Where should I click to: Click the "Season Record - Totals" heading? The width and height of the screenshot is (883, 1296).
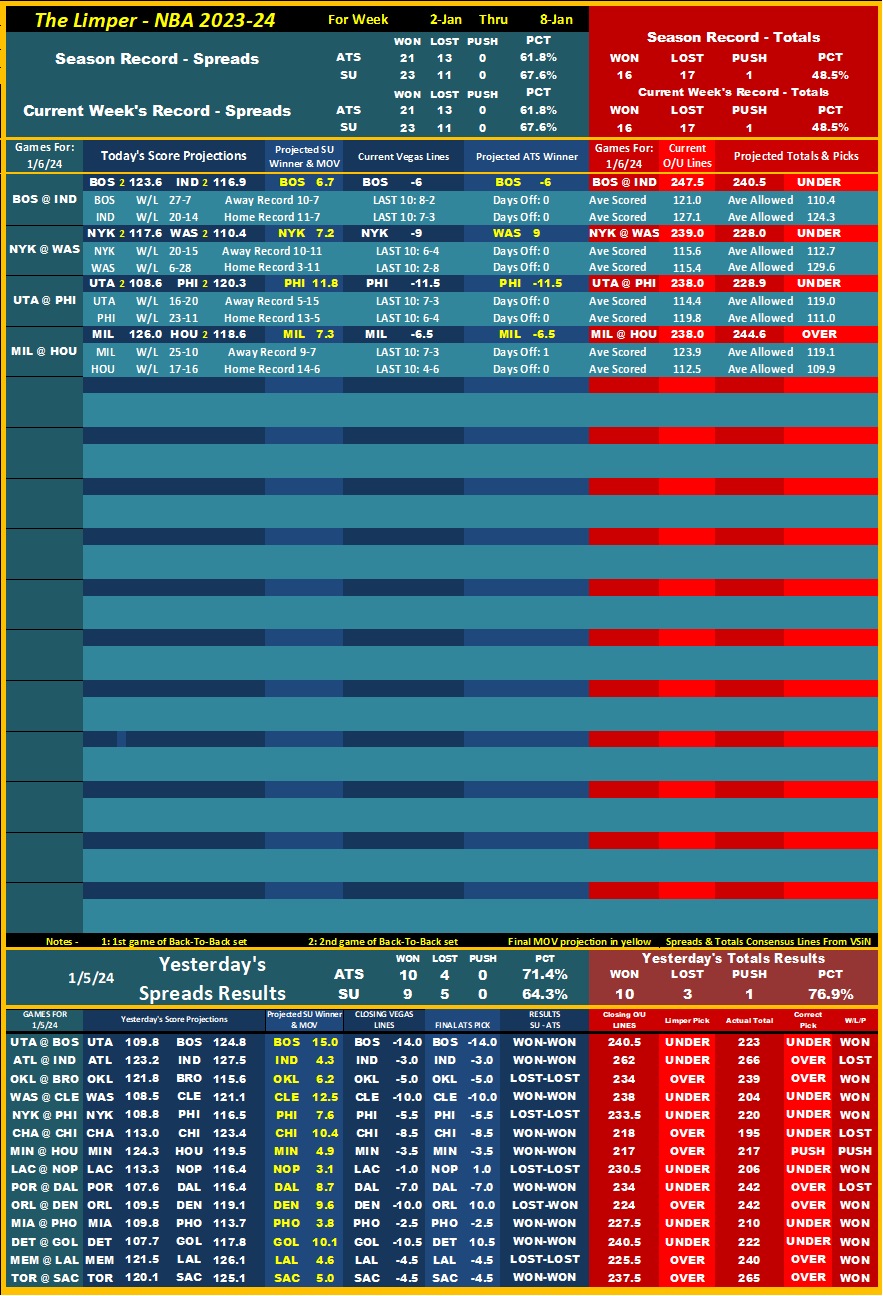coord(733,37)
